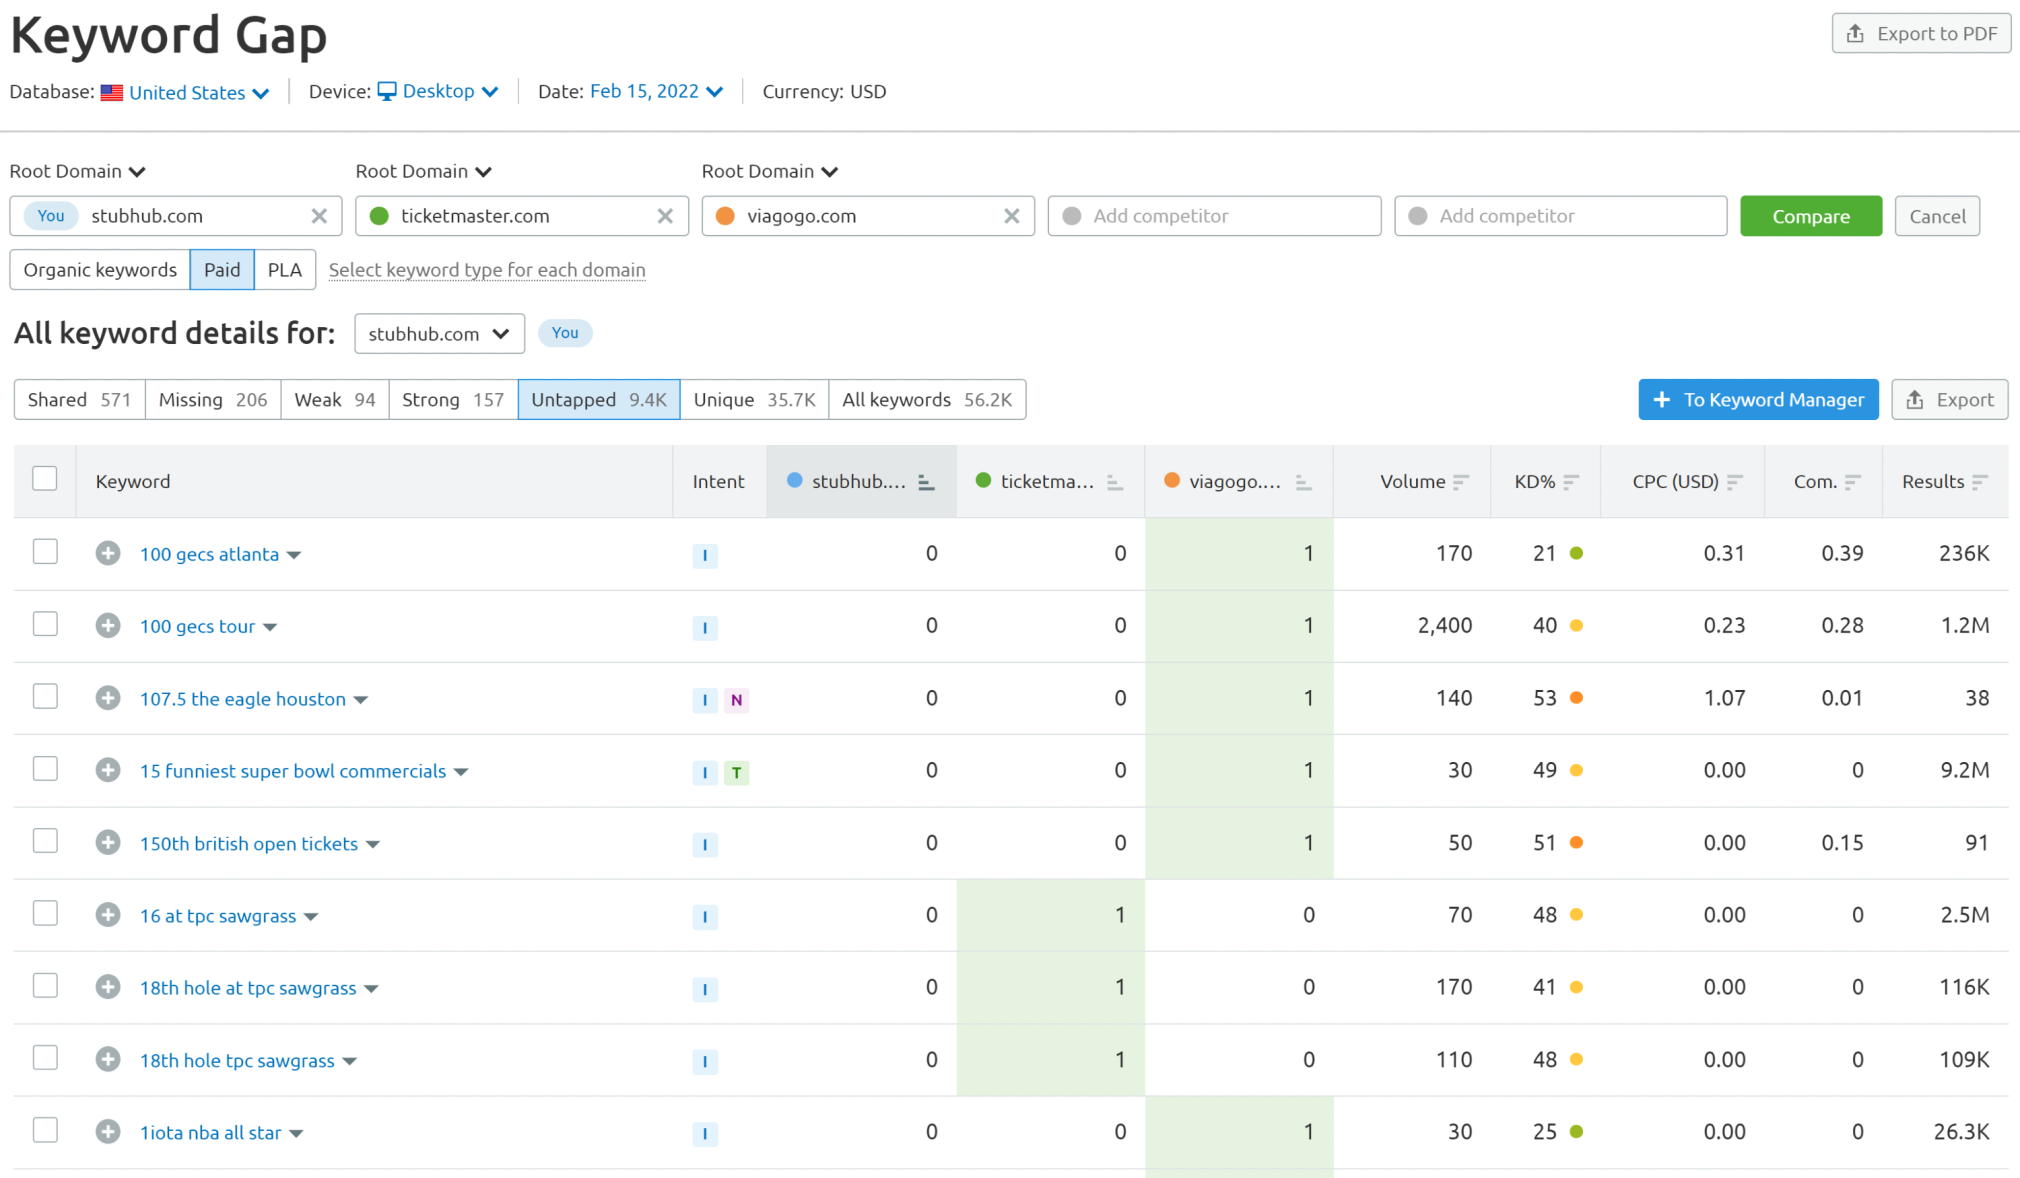Click Navigational 'N' intent badge on eagle houston row
The height and width of the screenshot is (1178, 2020).
click(x=737, y=700)
